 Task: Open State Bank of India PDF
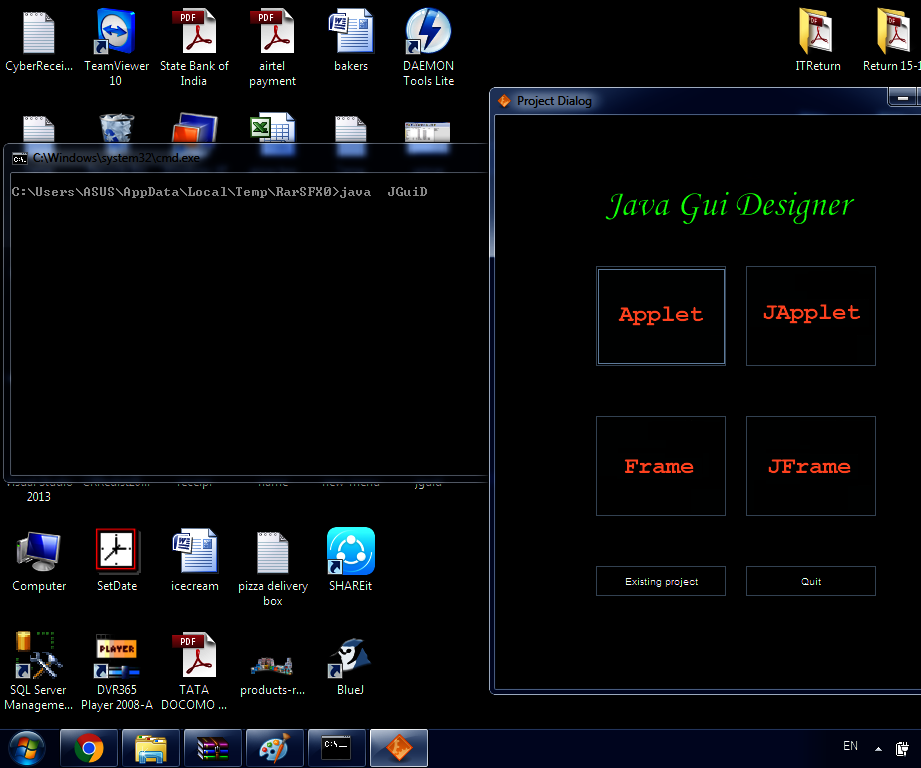[194, 47]
